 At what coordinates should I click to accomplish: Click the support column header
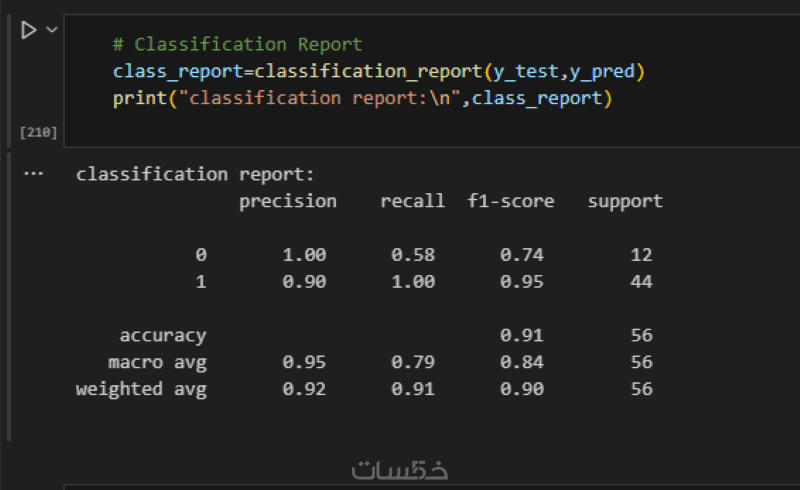(625, 201)
